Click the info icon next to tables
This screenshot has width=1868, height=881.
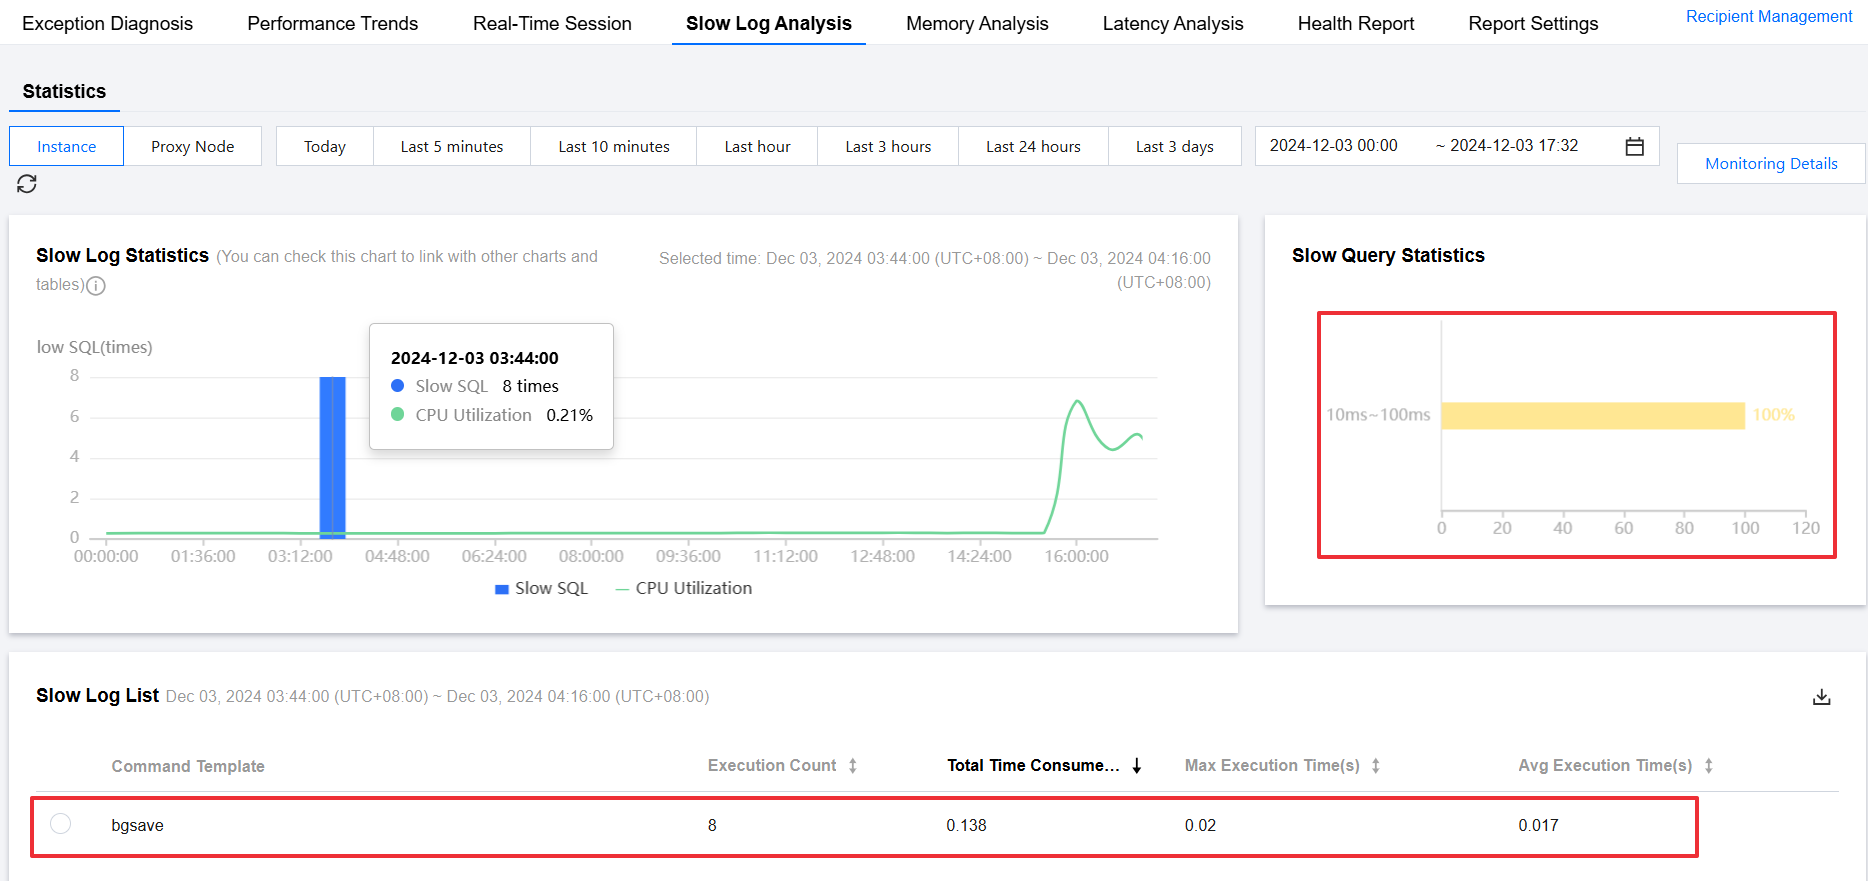[x=96, y=286]
